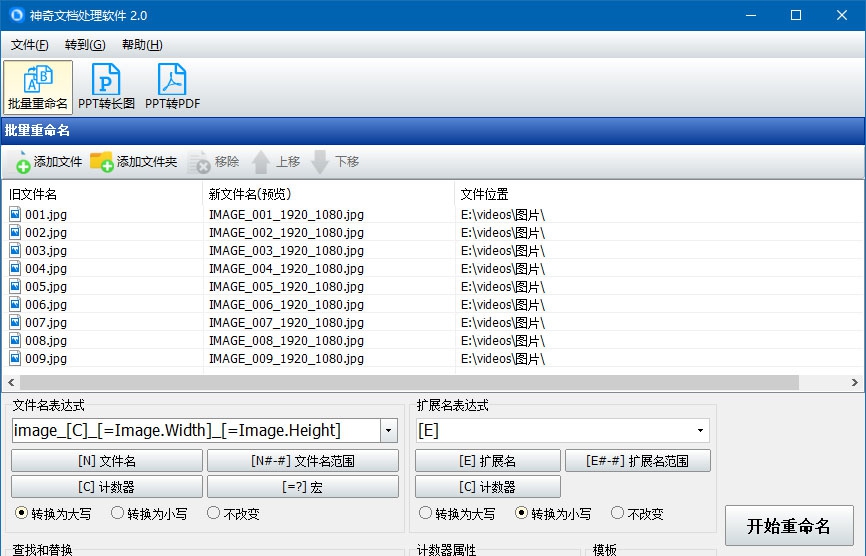Select 不改变 for file name
This screenshot has height=556, width=866.
(x=213, y=513)
